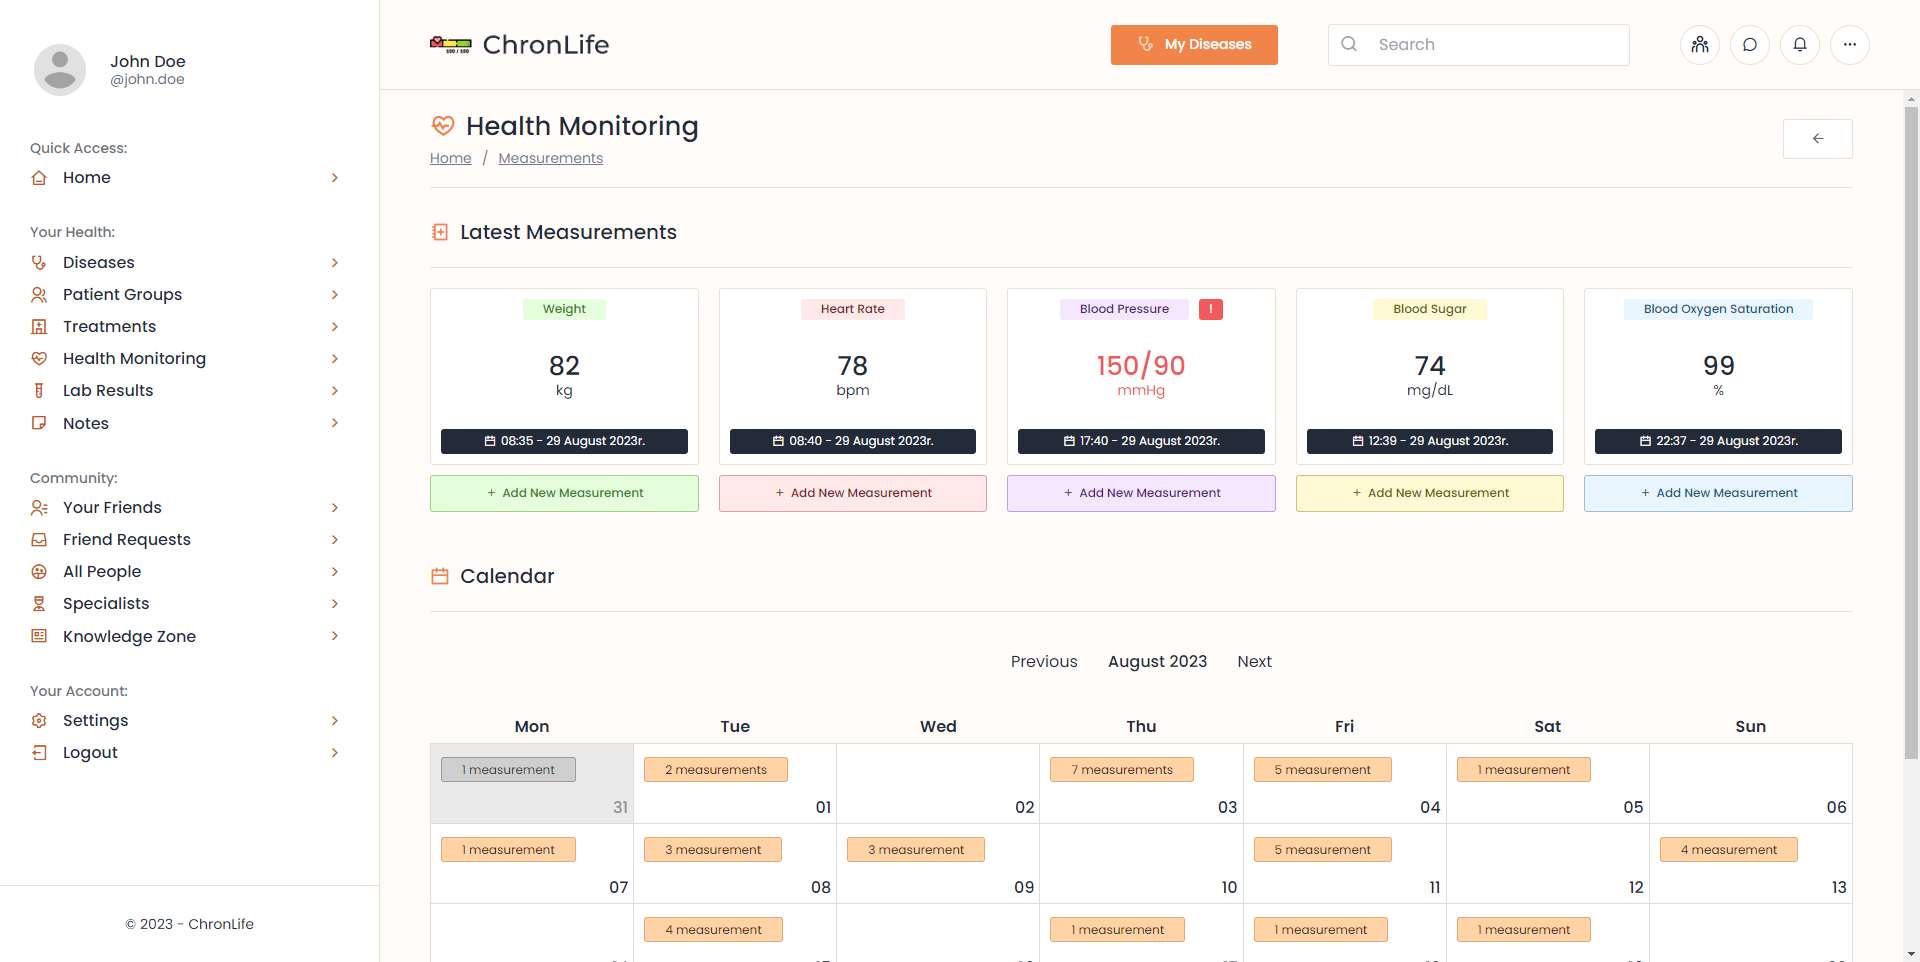Click the ChronLife logo in header
1920x962 pixels.
pyautogui.click(x=519, y=45)
